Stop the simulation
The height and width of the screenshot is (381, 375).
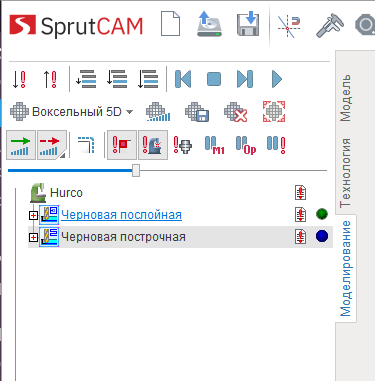(214, 79)
